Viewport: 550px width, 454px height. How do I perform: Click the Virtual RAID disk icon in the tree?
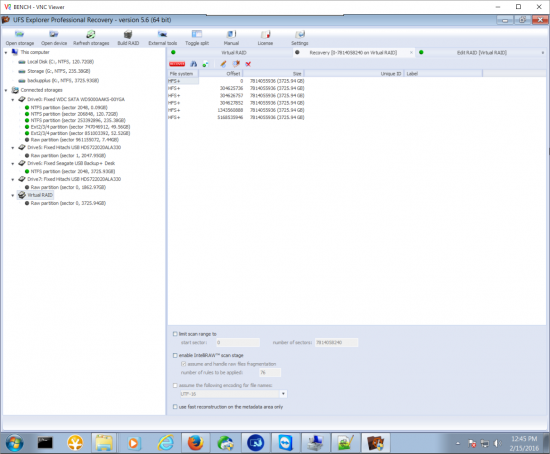tap(22, 195)
